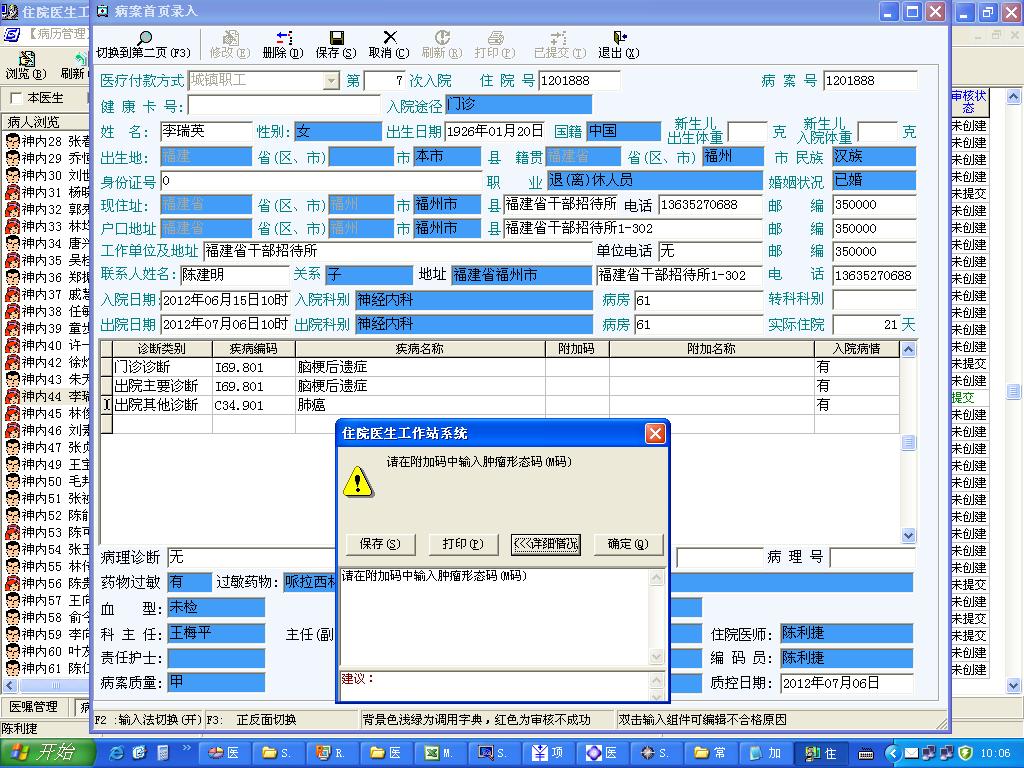Select patient 神内28 in patient list
The width and height of the screenshot is (1024, 768).
pyautogui.click(x=48, y=140)
